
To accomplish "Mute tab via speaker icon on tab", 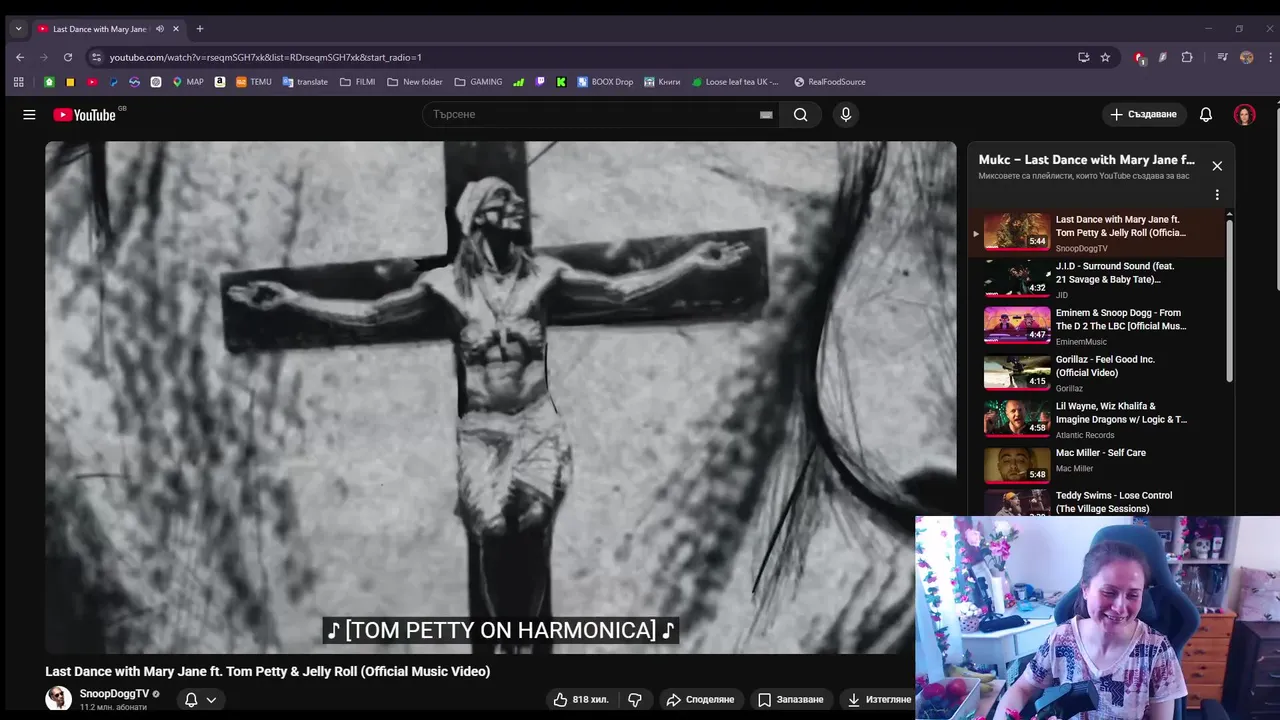I will [160, 29].
